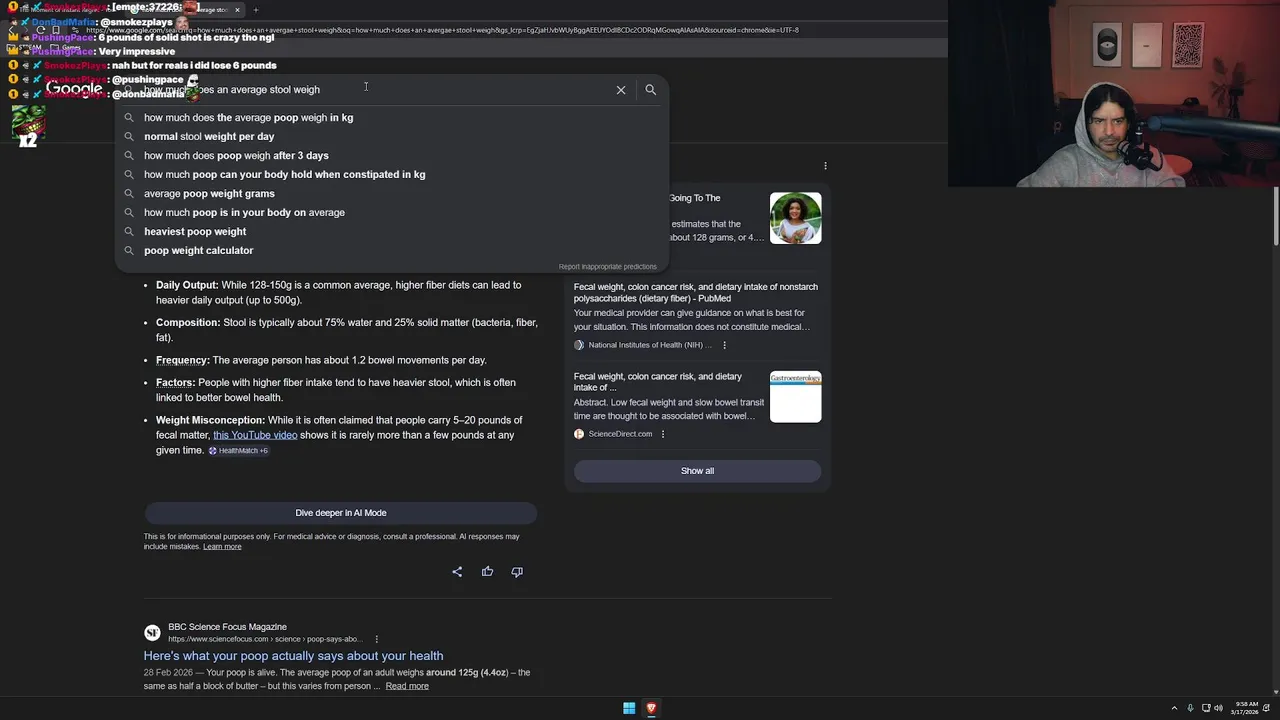Click the Gastroenterology journal thumbnail

pyautogui.click(x=796, y=397)
